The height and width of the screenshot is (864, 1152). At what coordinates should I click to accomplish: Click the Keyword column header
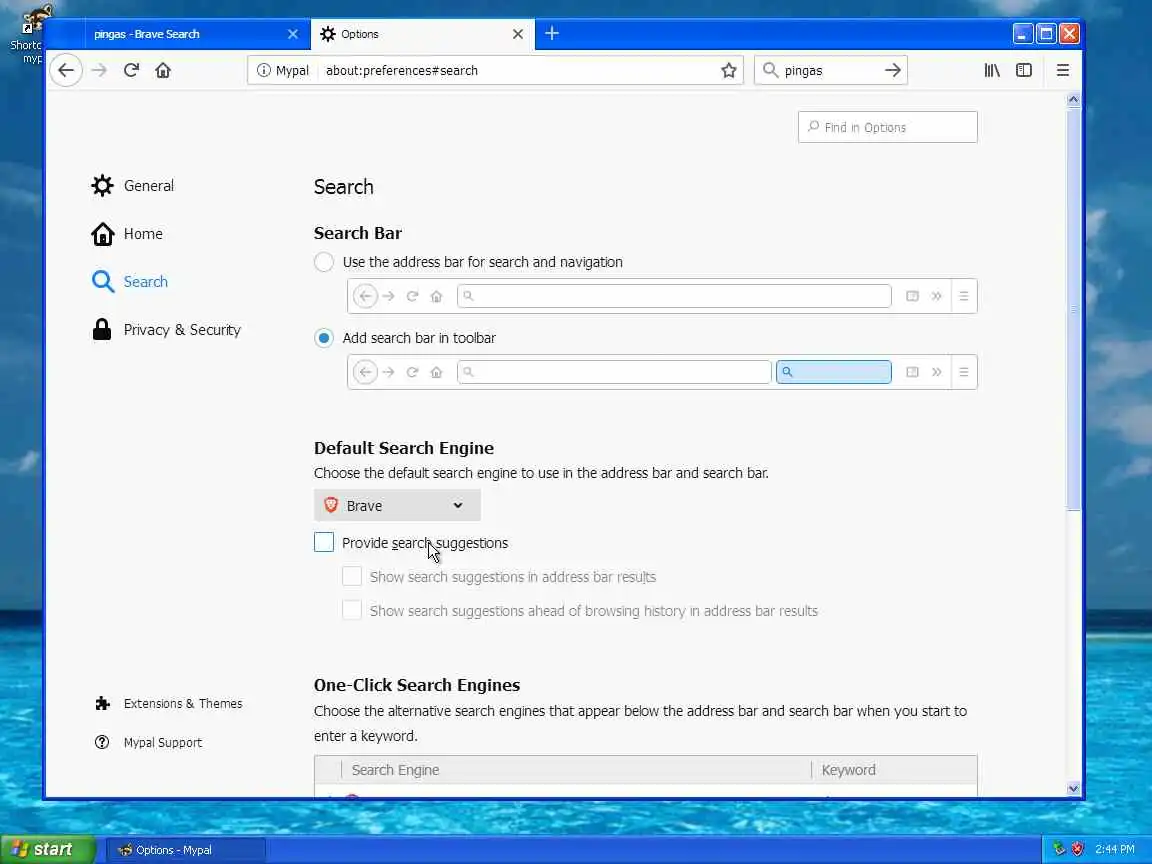pos(894,770)
